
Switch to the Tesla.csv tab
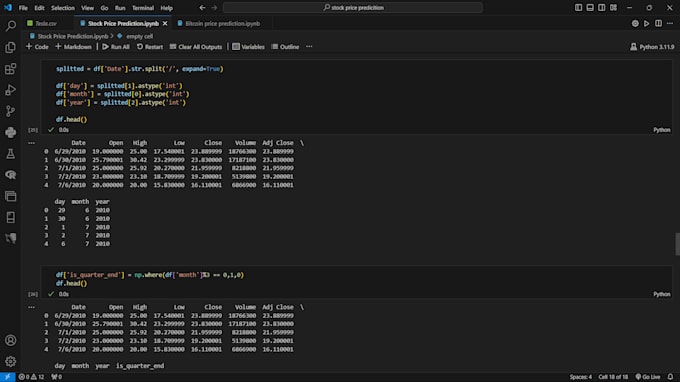46,23
